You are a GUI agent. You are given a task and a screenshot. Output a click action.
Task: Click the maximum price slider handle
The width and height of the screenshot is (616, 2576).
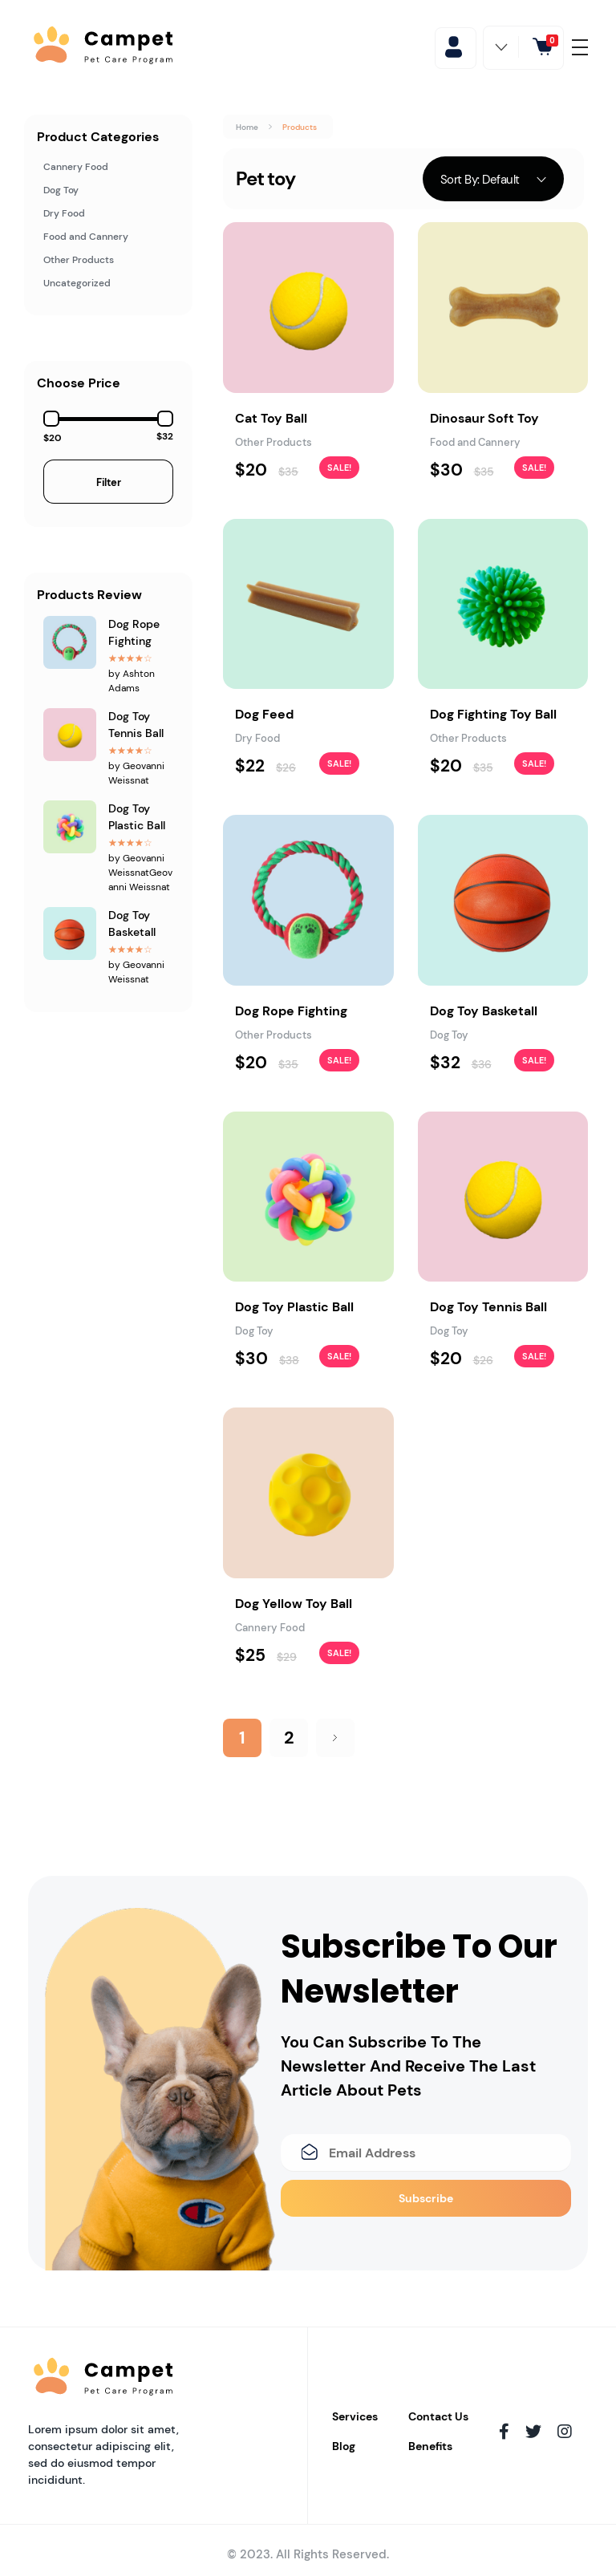165,418
